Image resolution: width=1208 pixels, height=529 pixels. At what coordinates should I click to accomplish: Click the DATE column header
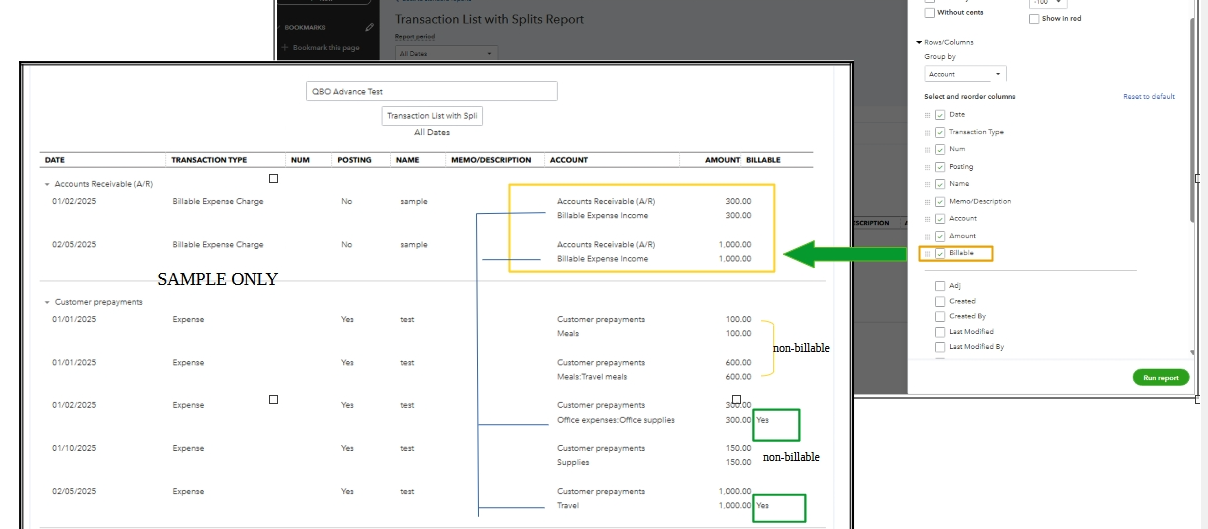point(55,160)
